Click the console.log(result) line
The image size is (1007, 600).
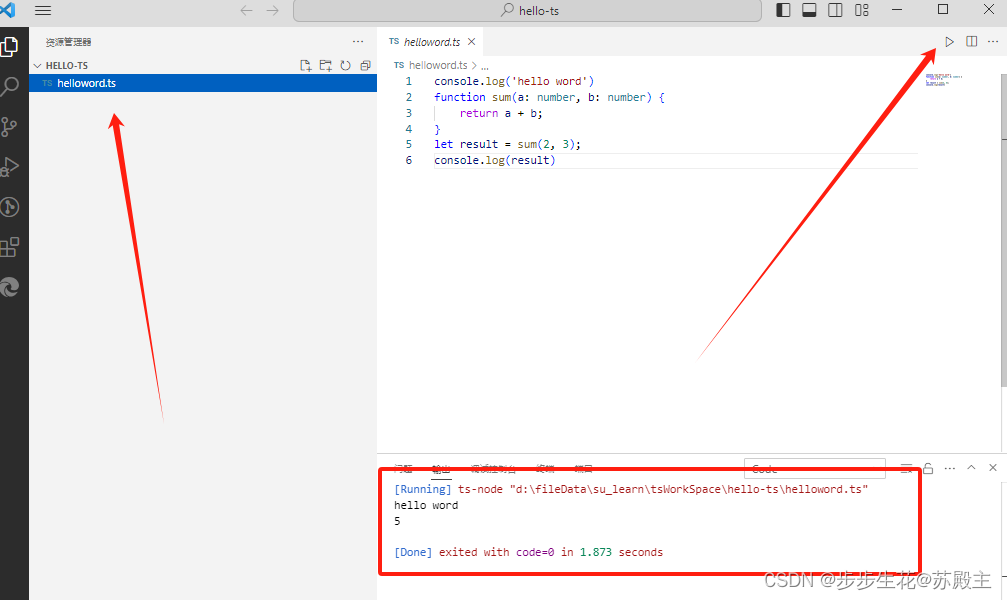495,161
